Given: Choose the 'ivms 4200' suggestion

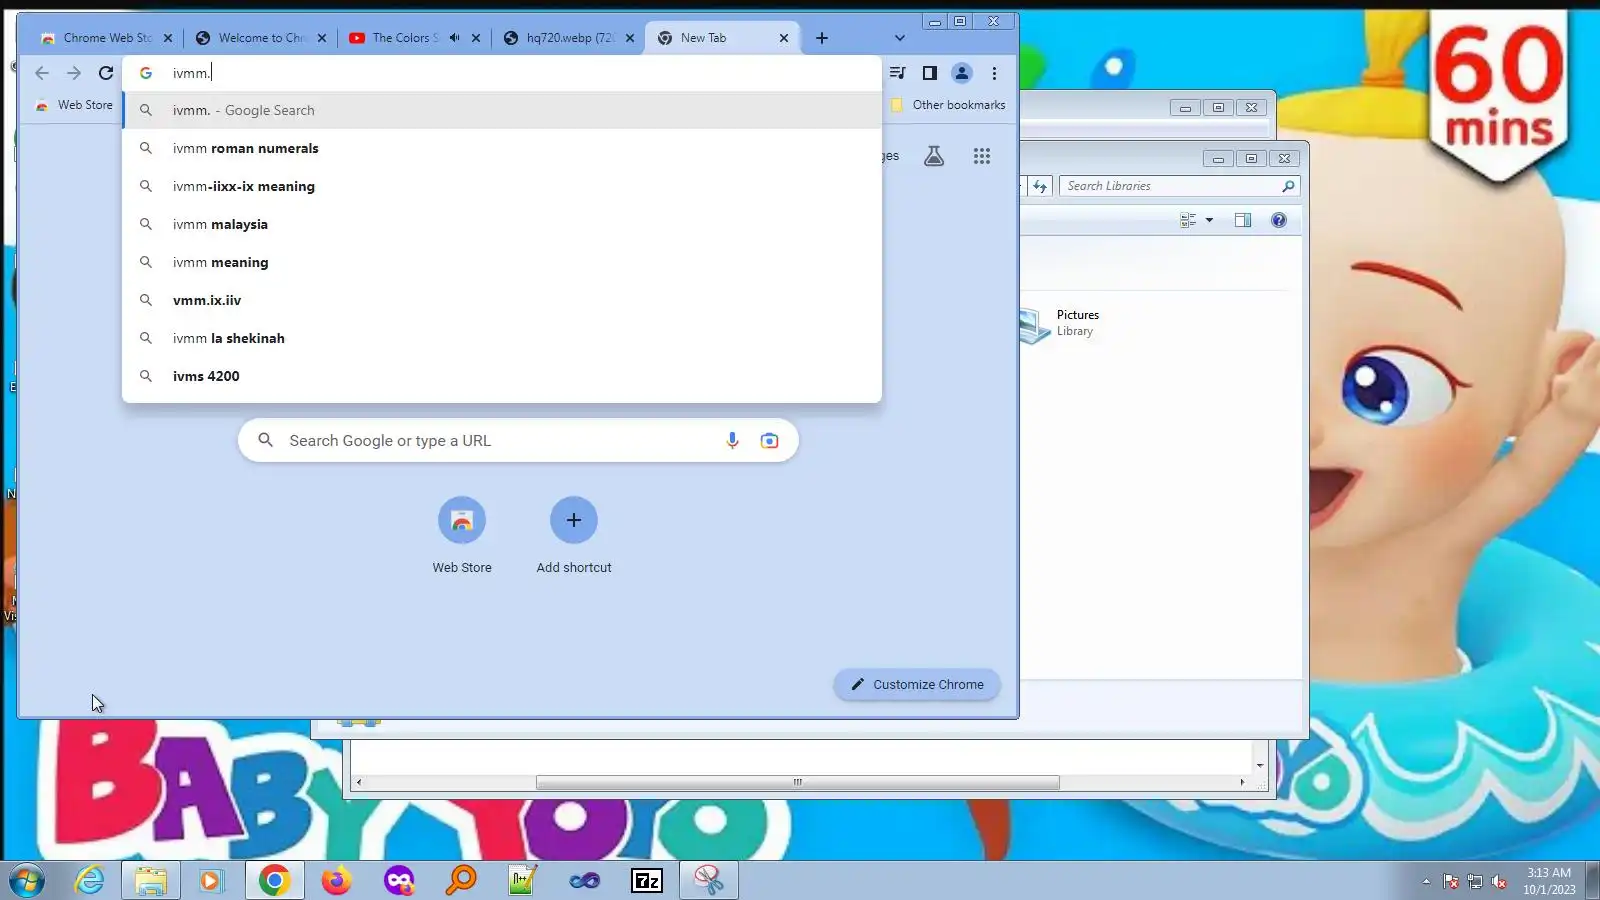Looking at the screenshot, I should point(502,376).
